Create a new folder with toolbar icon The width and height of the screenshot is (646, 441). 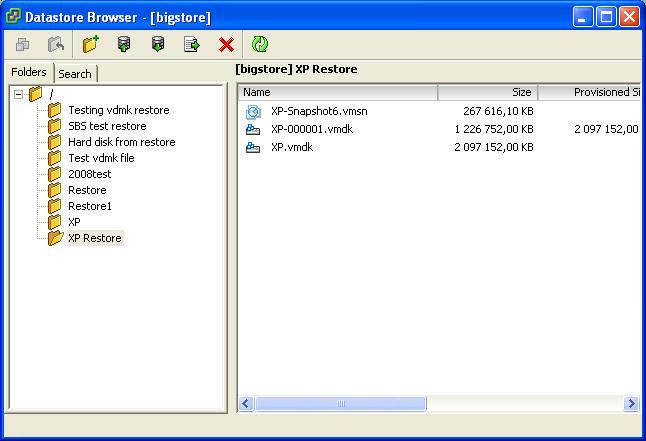pos(90,44)
